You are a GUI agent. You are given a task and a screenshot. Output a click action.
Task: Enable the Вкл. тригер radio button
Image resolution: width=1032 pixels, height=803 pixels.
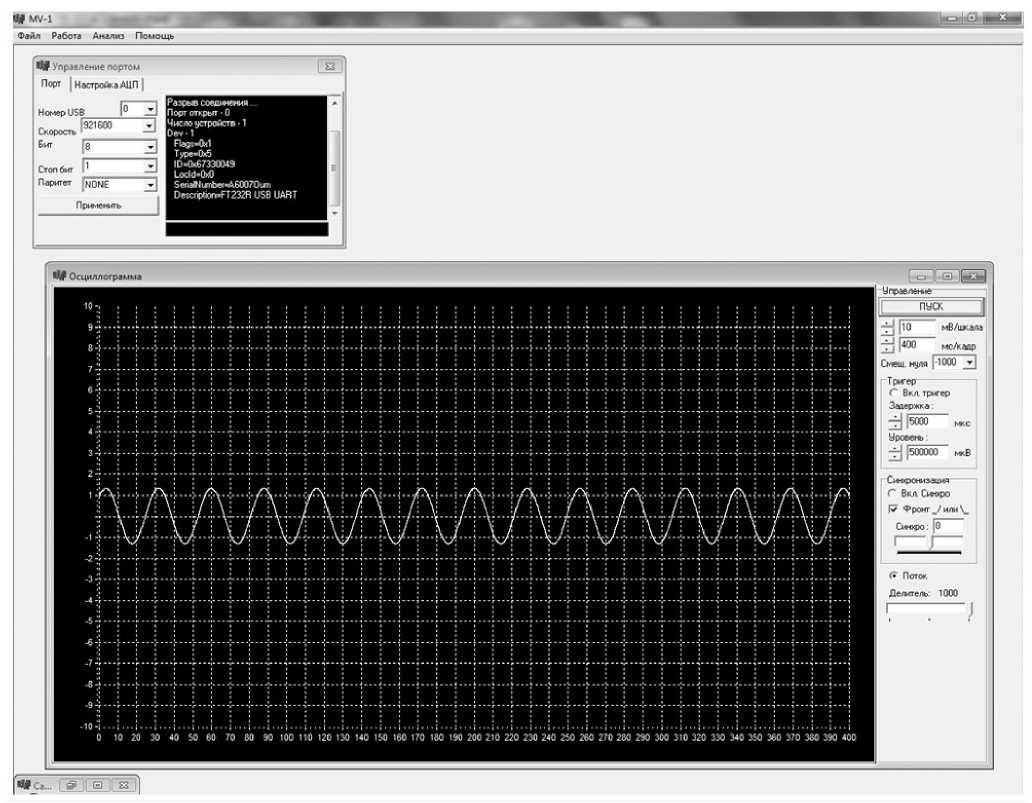point(893,393)
